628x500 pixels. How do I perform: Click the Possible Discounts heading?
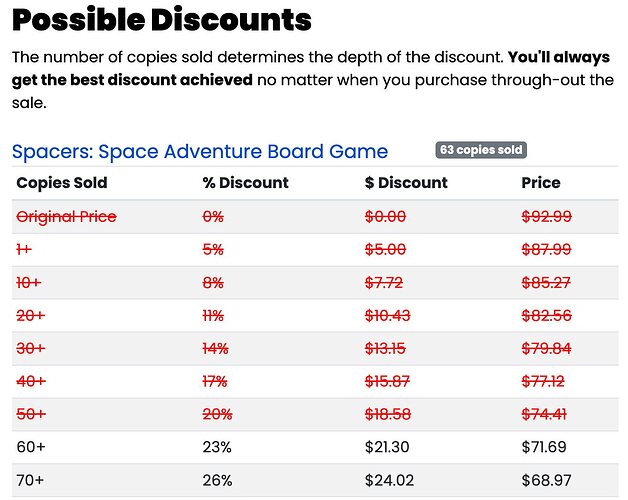click(x=162, y=20)
